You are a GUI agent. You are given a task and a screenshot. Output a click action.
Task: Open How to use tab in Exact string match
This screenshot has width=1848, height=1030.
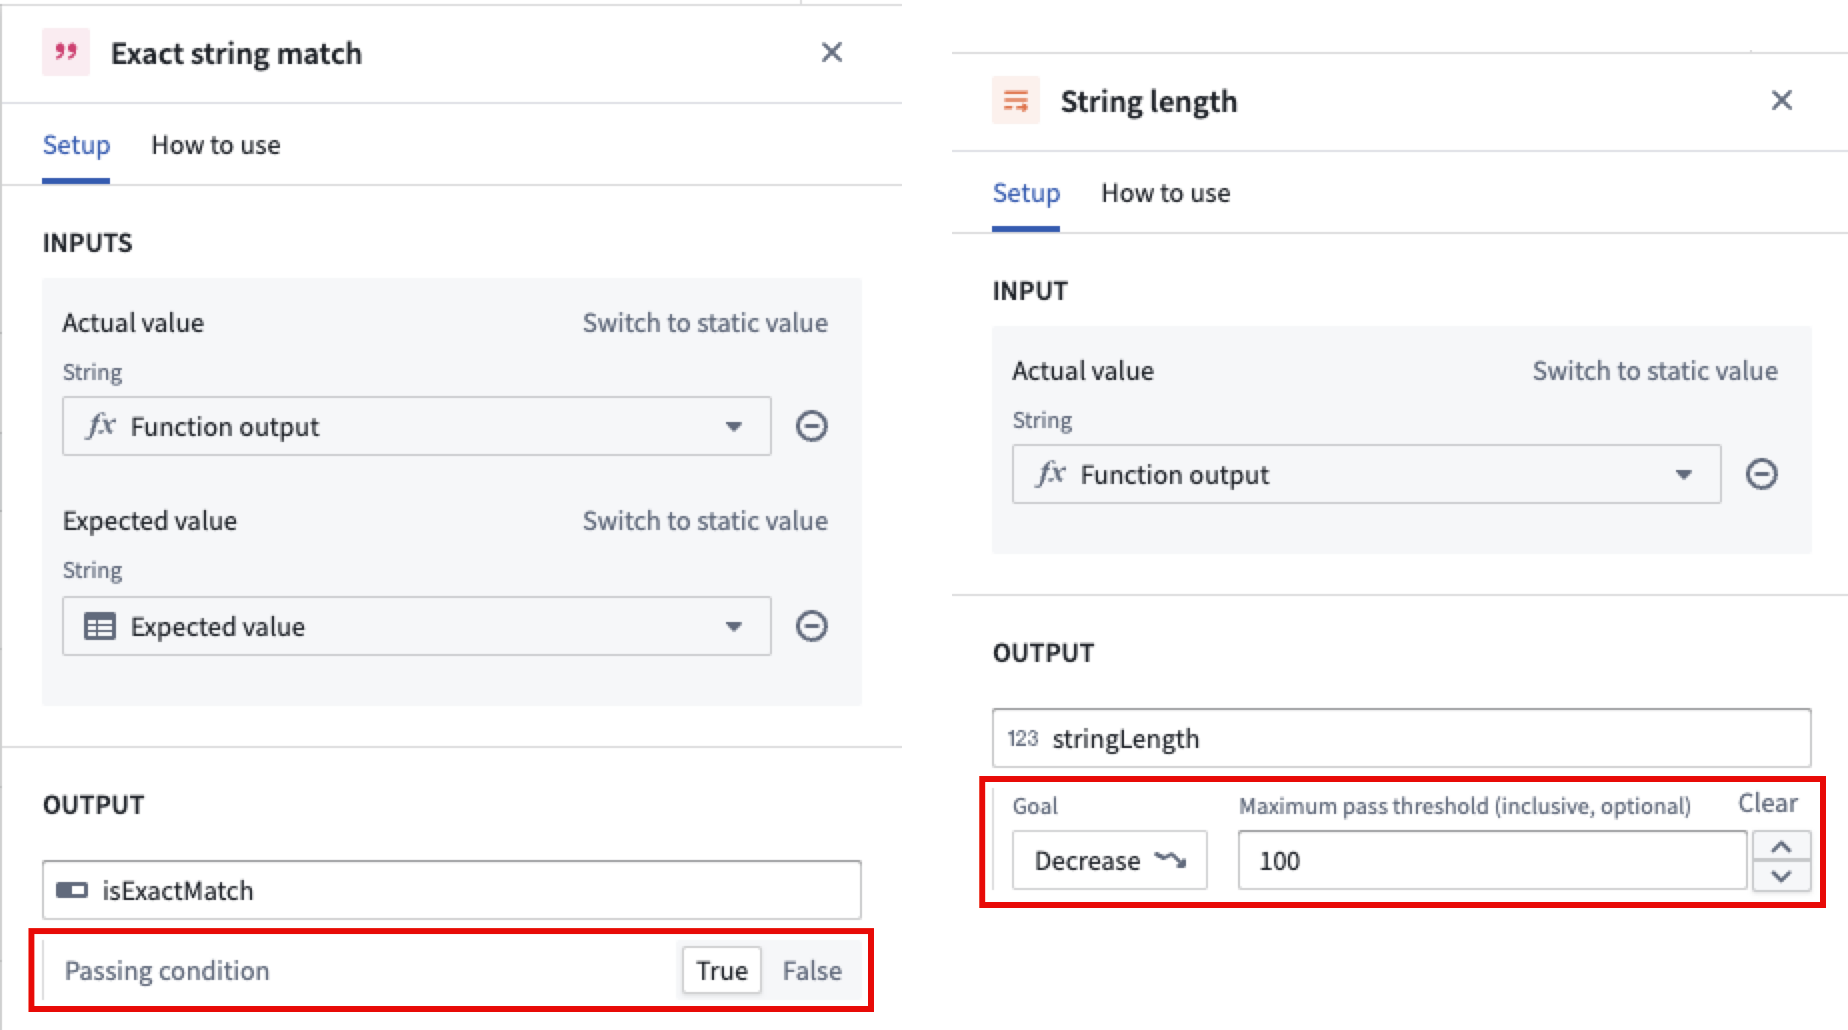pos(215,146)
